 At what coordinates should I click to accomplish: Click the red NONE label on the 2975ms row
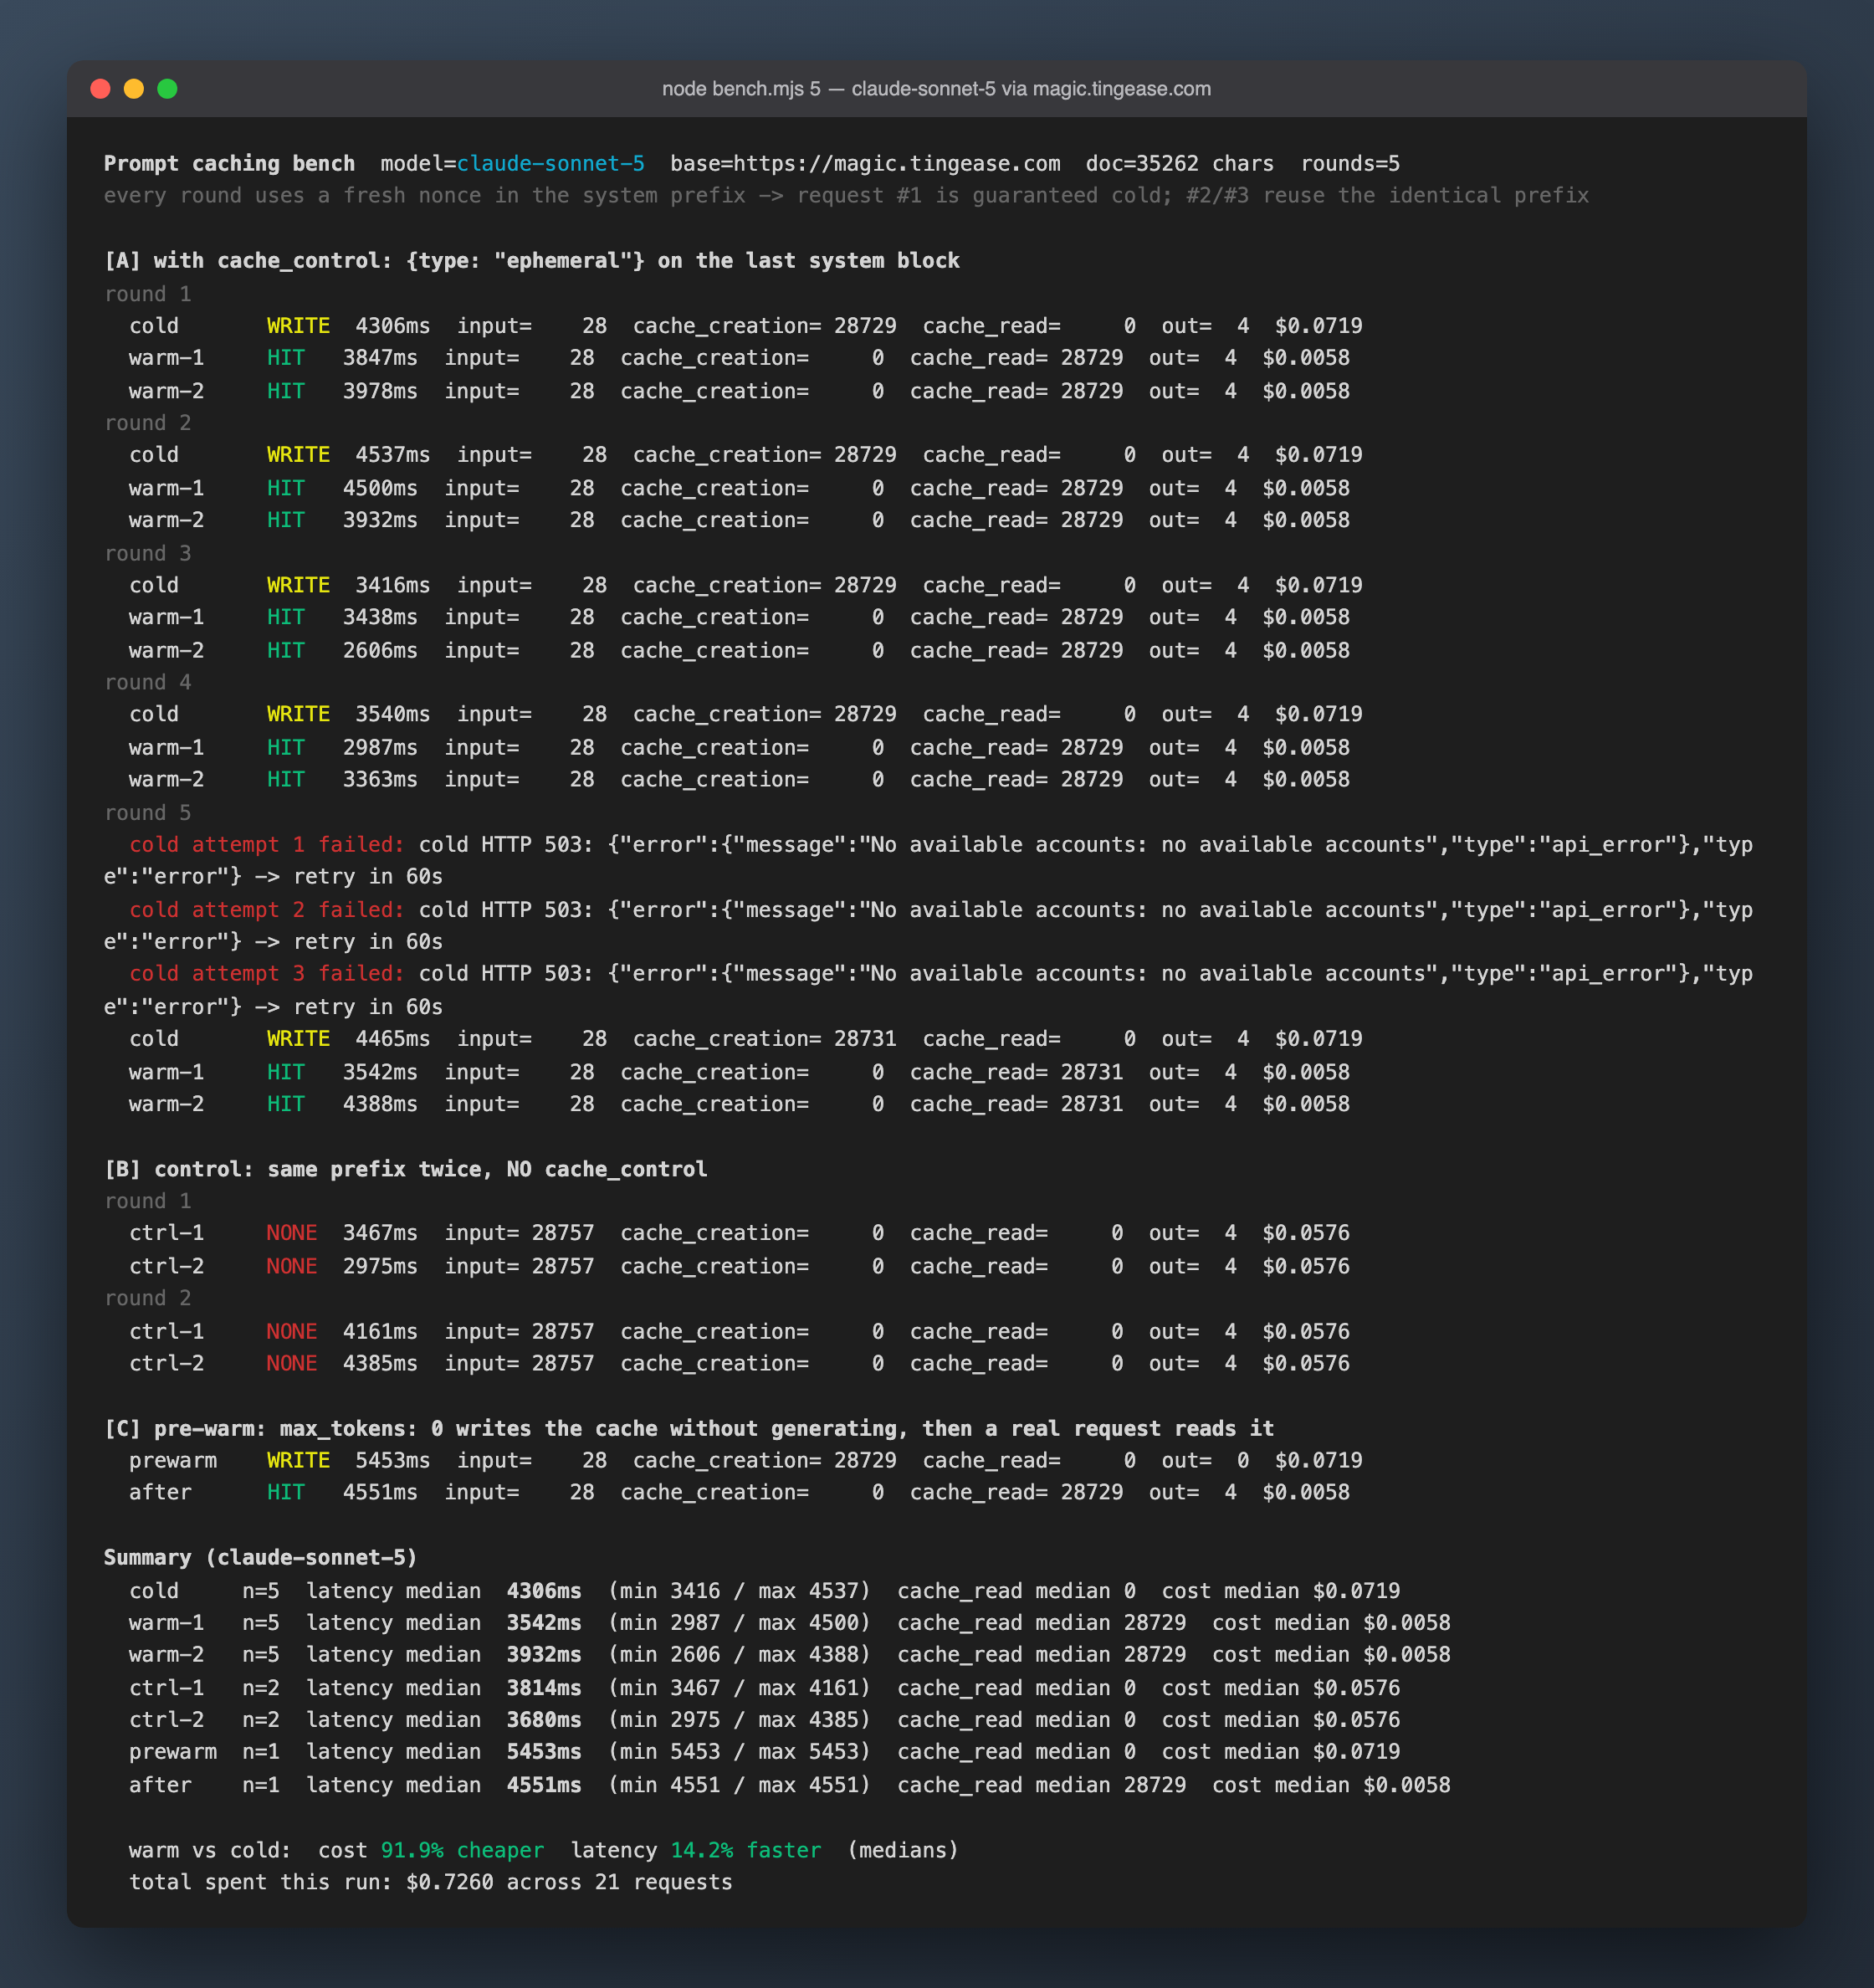292,1266
